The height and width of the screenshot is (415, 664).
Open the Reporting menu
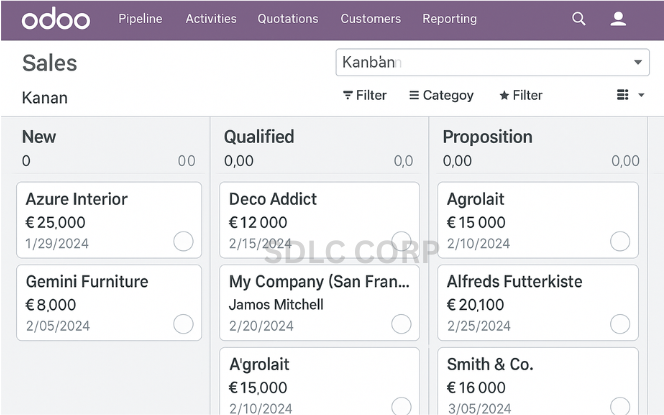coord(449,19)
